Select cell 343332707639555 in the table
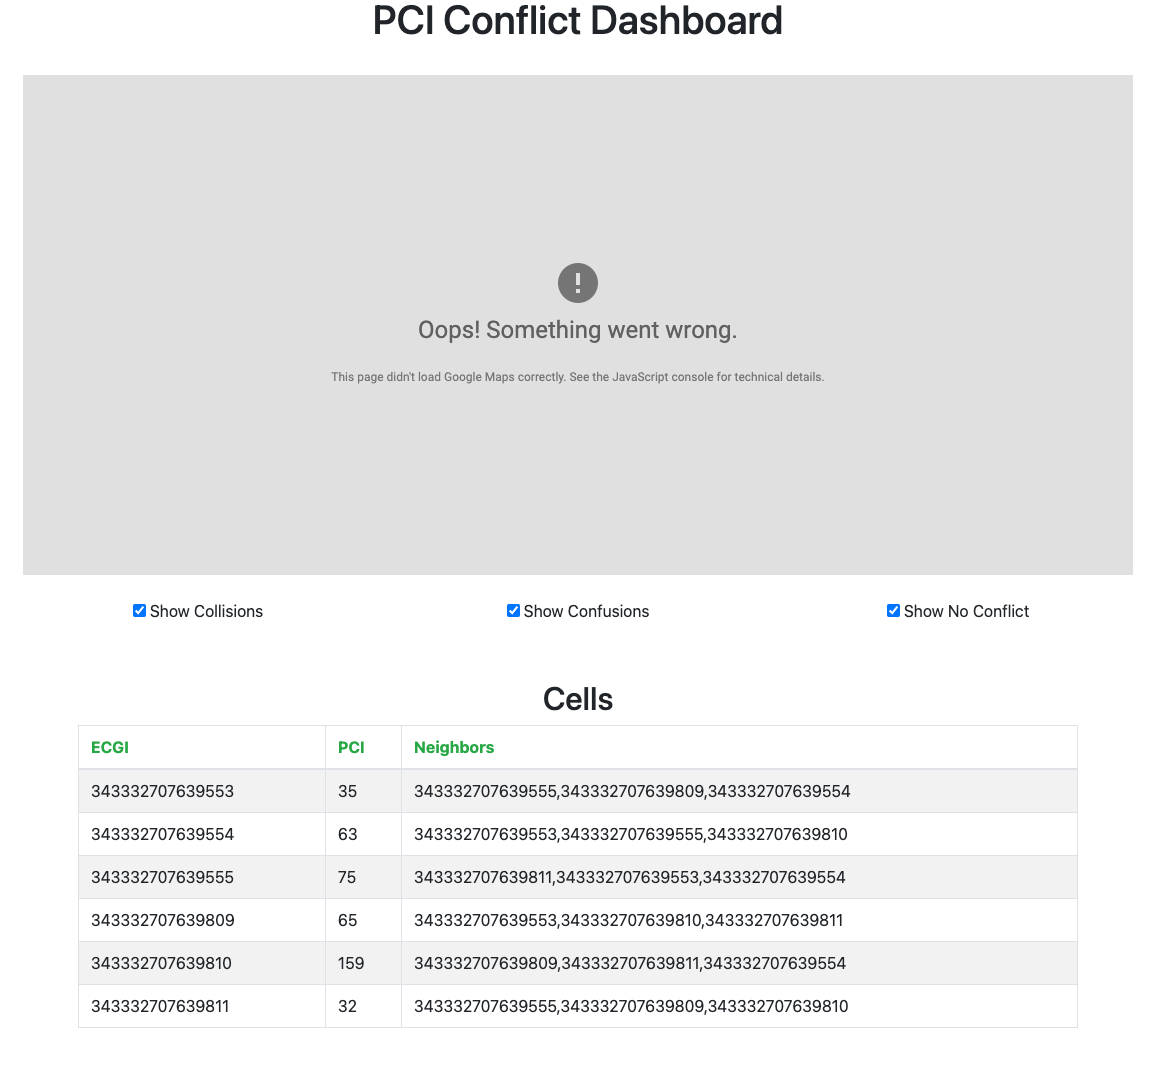Screen dimensions: 1153x1091 click(x=163, y=877)
